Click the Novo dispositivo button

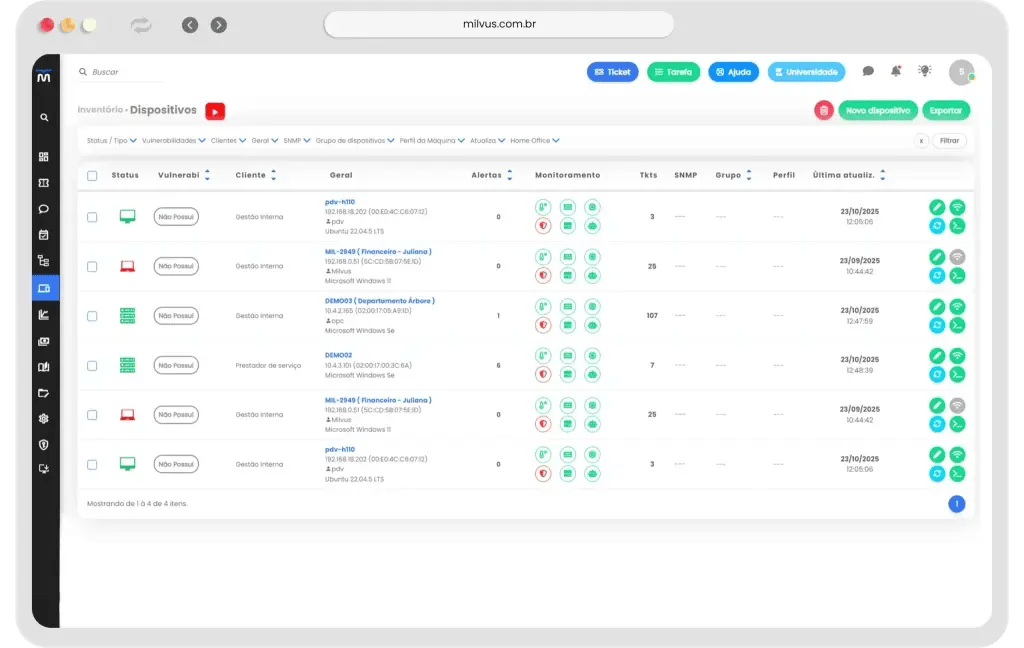[878, 110]
